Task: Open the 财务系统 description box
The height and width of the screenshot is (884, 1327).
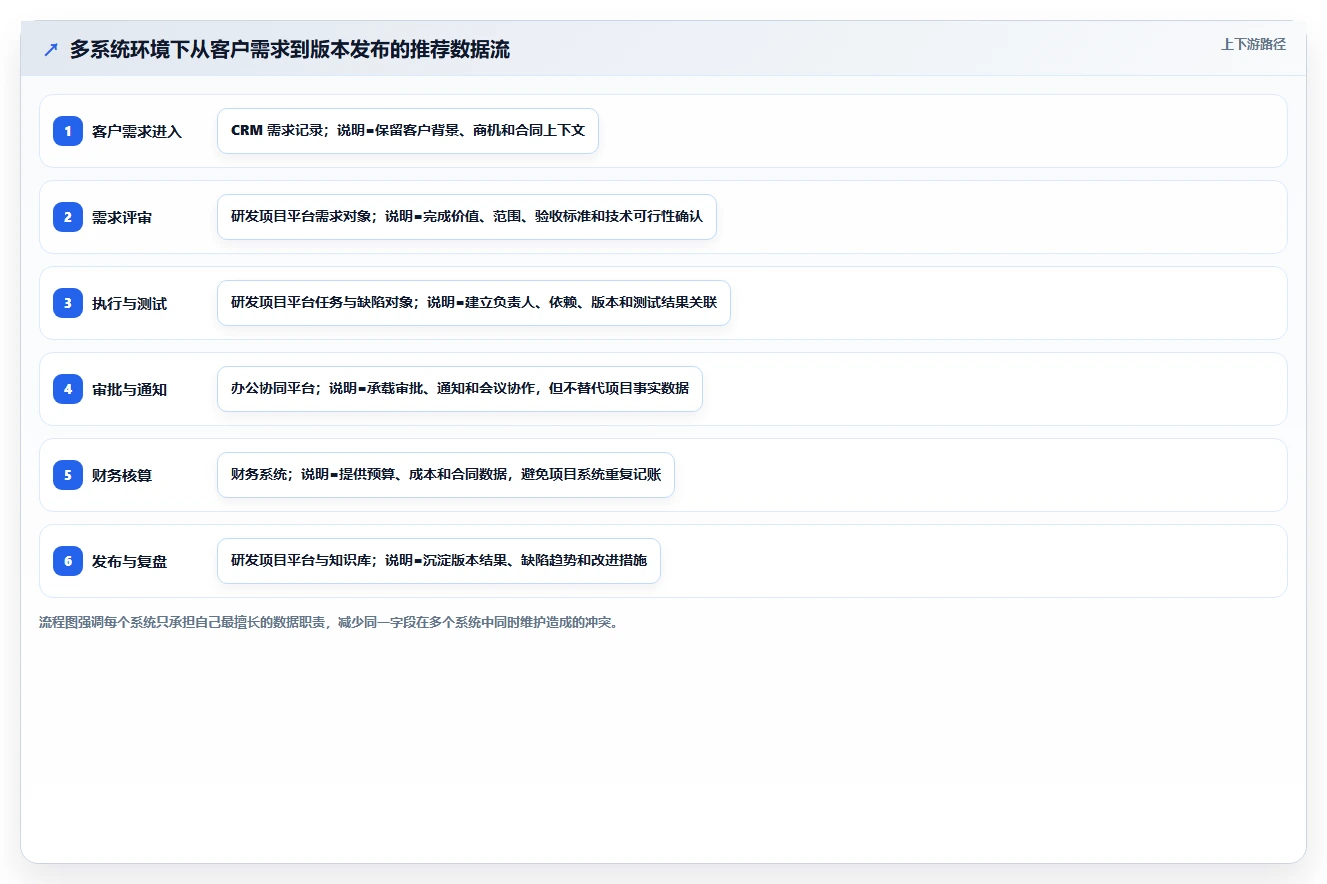Action: pyautogui.click(x=446, y=475)
